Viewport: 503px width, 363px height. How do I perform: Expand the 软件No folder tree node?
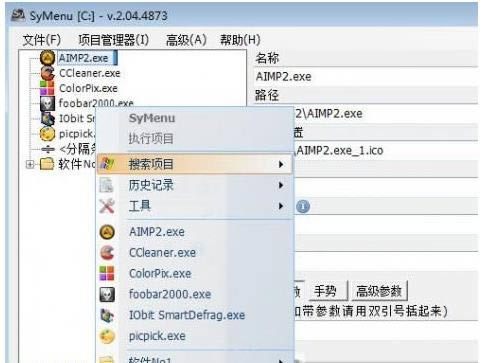tap(30, 164)
